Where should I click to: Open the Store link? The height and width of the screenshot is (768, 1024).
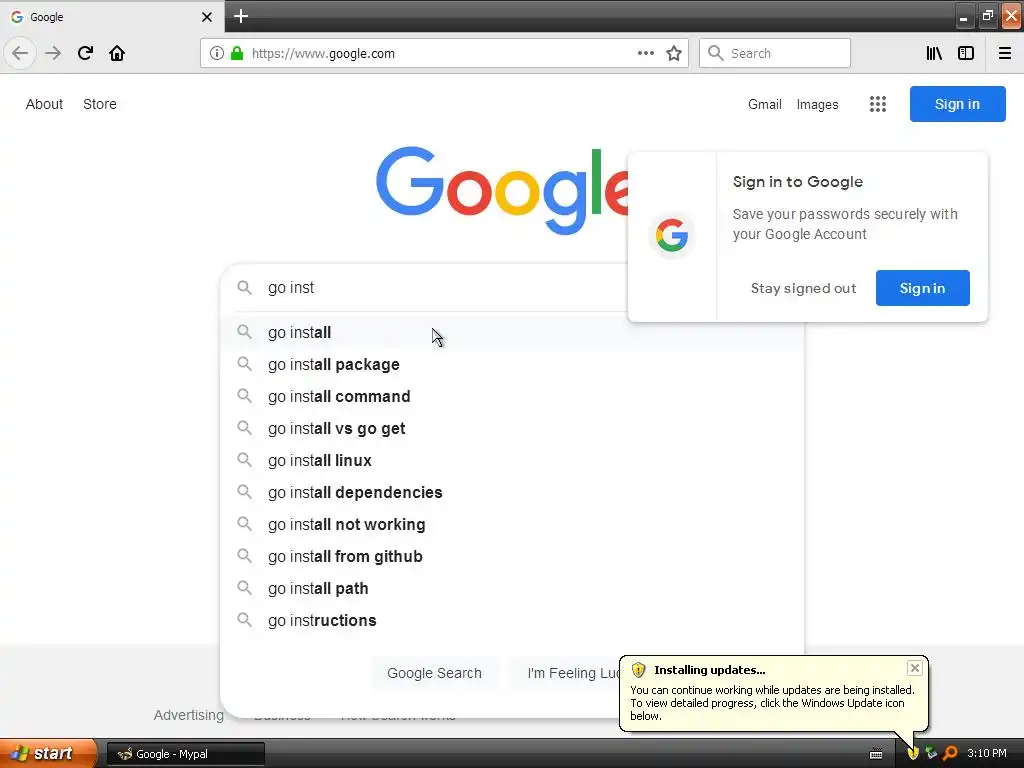(x=100, y=104)
